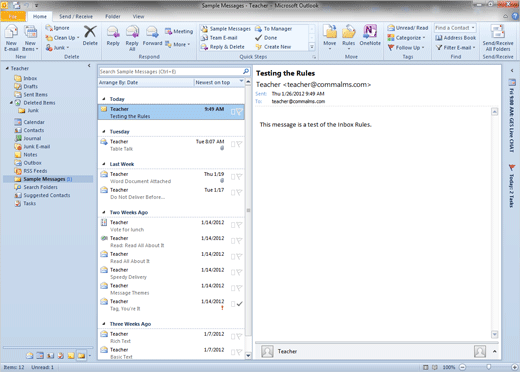This screenshot has width=520, height=372.
Task: Open the Rules button
Action: [349, 37]
